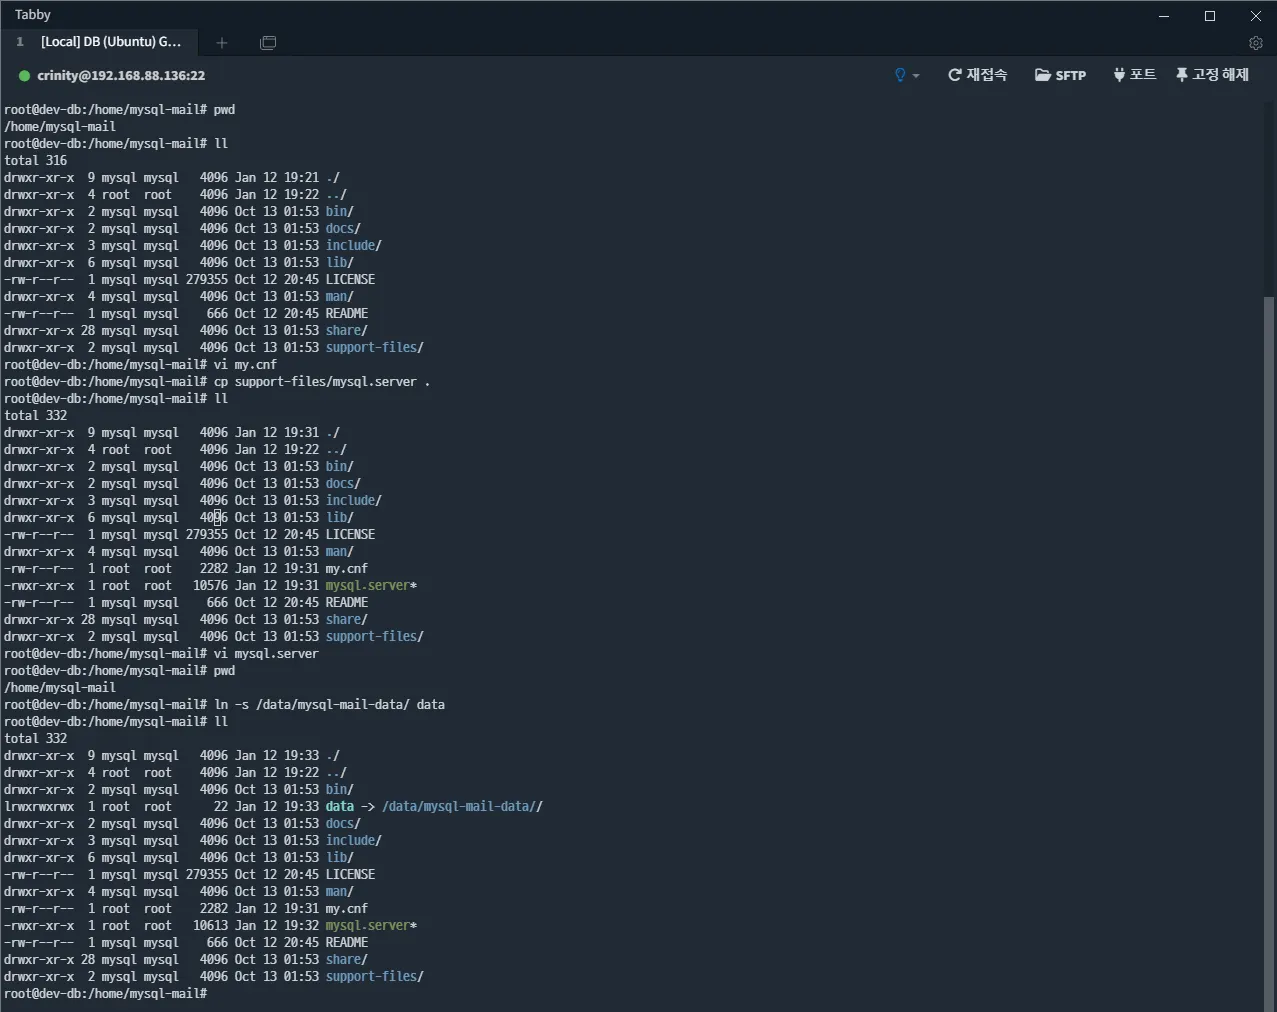The height and width of the screenshot is (1012, 1277).
Task: Open the tab list icon beside the plus
Action: 268,43
